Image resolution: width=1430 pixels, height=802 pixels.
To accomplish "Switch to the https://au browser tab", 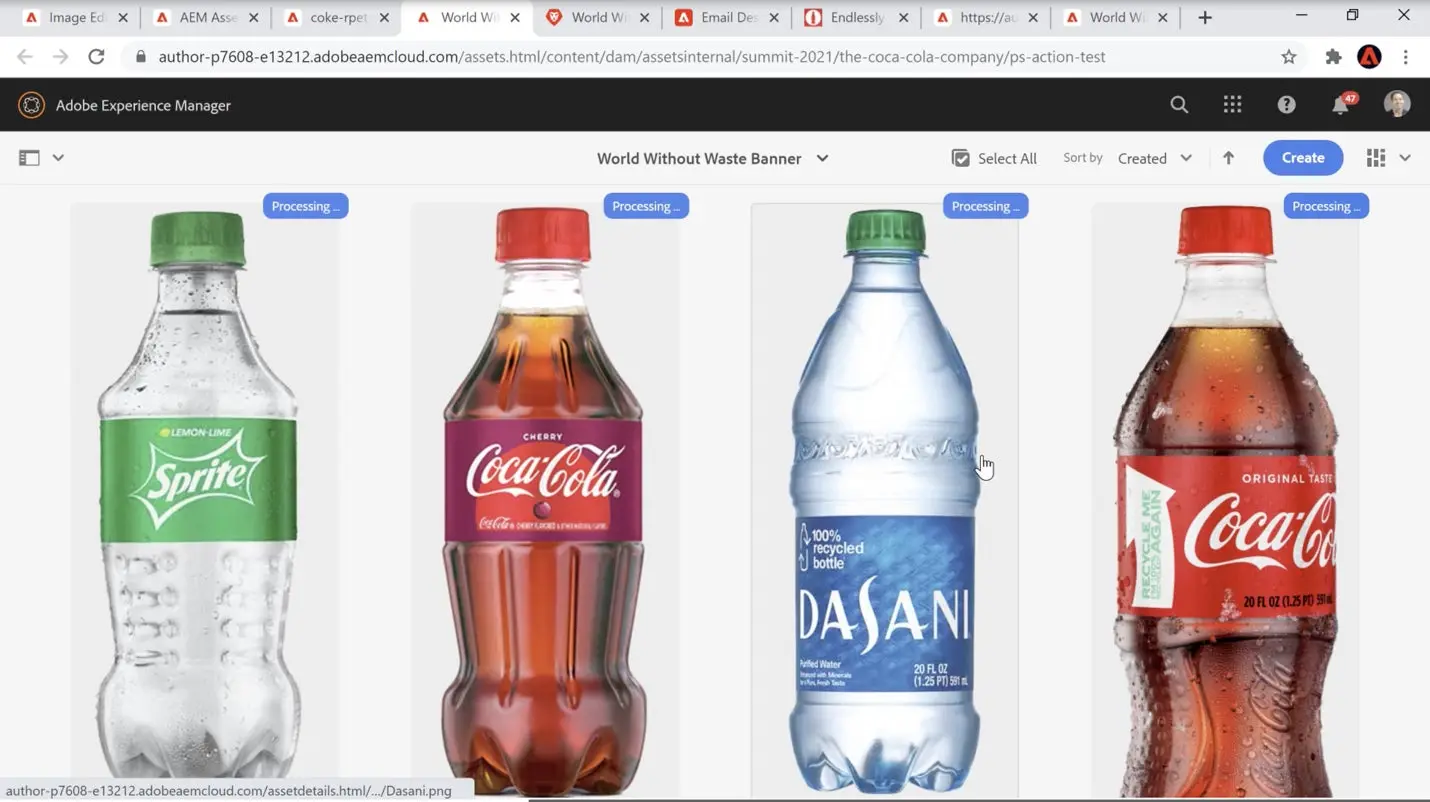I will coord(986,17).
